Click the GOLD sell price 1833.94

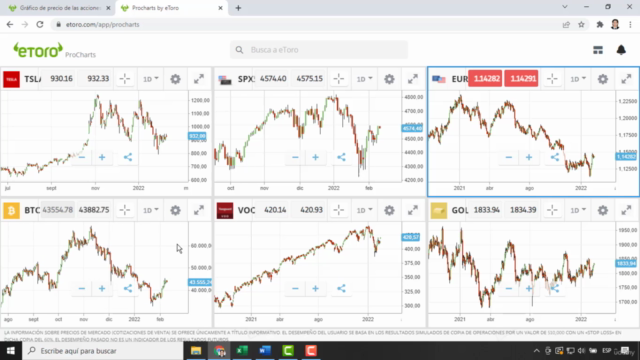[487, 210]
